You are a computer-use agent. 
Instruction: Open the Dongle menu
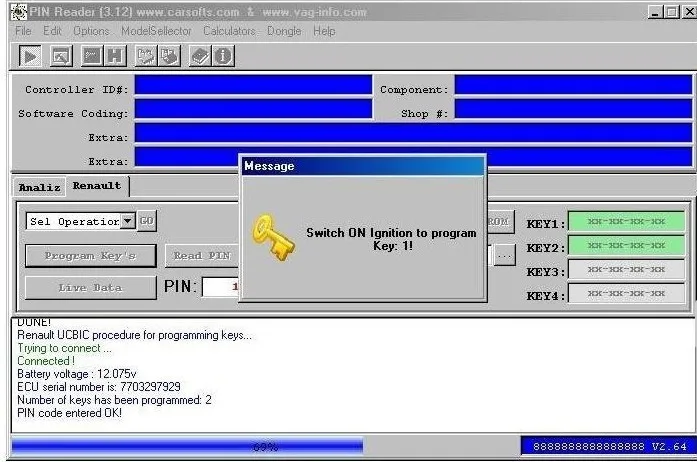(x=284, y=31)
